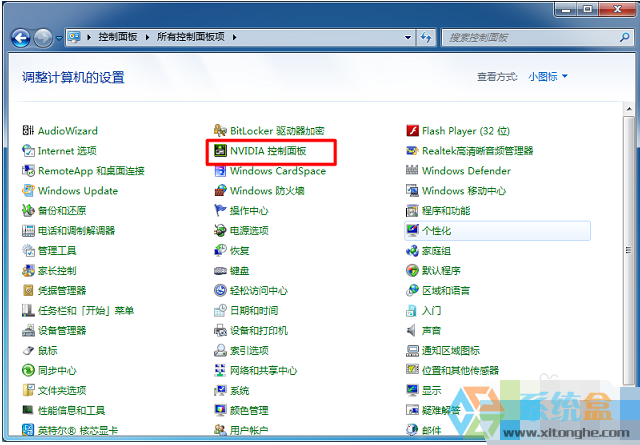The height and width of the screenshot is (445, 640).
Task: Open the 日期和时间 link
Action: [x=254, y=311]
